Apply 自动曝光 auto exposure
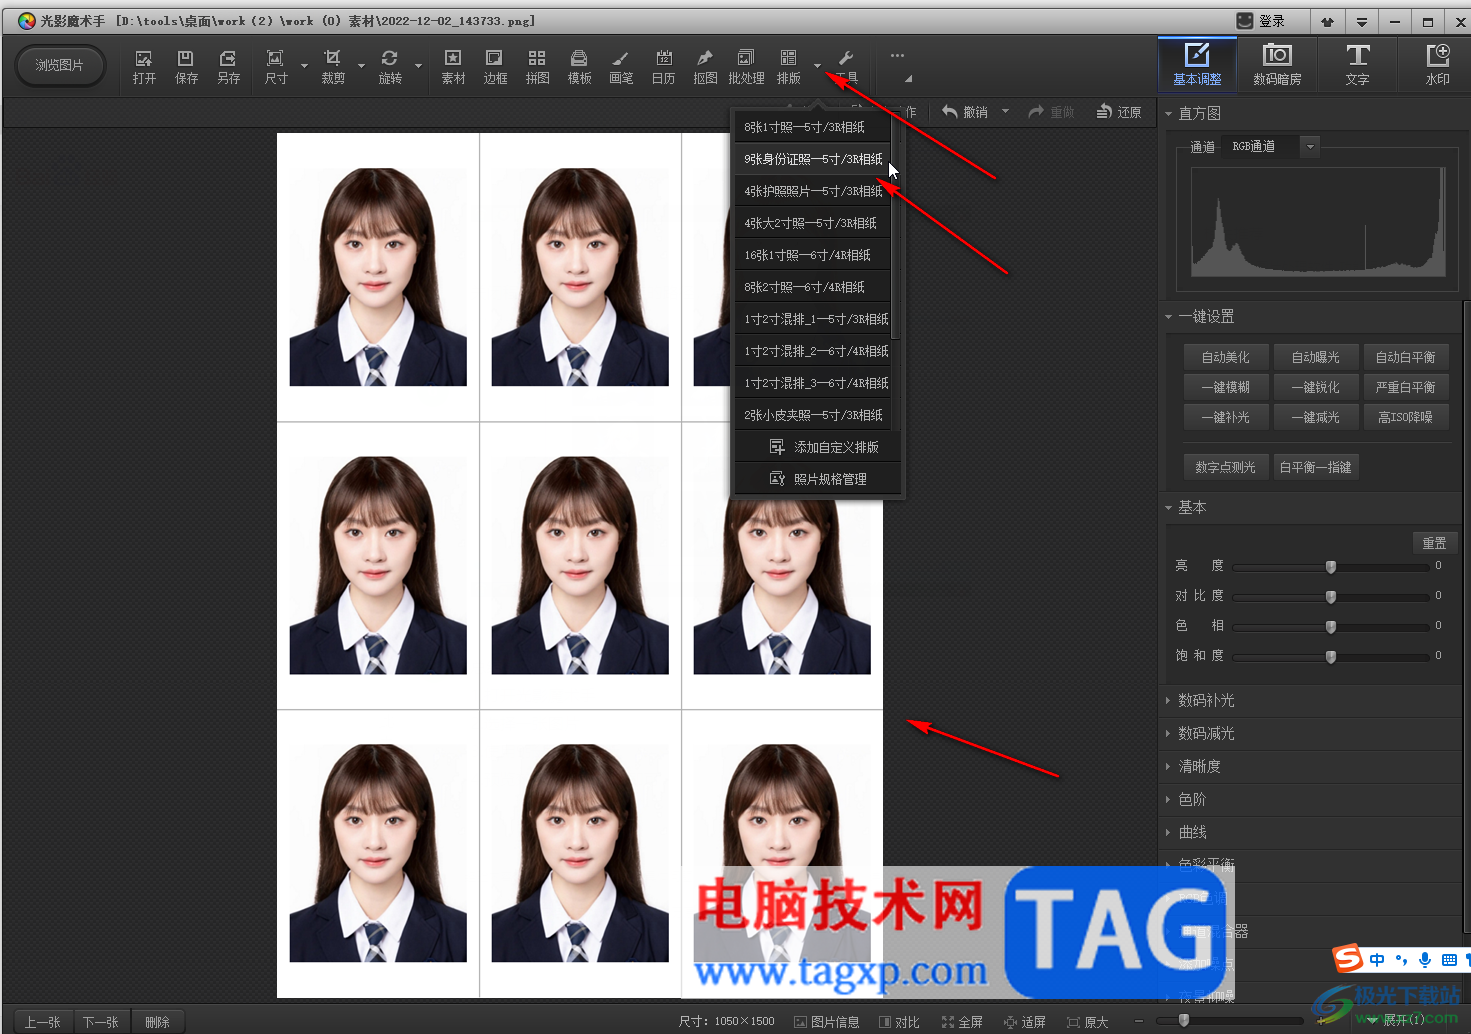 pyautogui.click(x=1315, y=357)
